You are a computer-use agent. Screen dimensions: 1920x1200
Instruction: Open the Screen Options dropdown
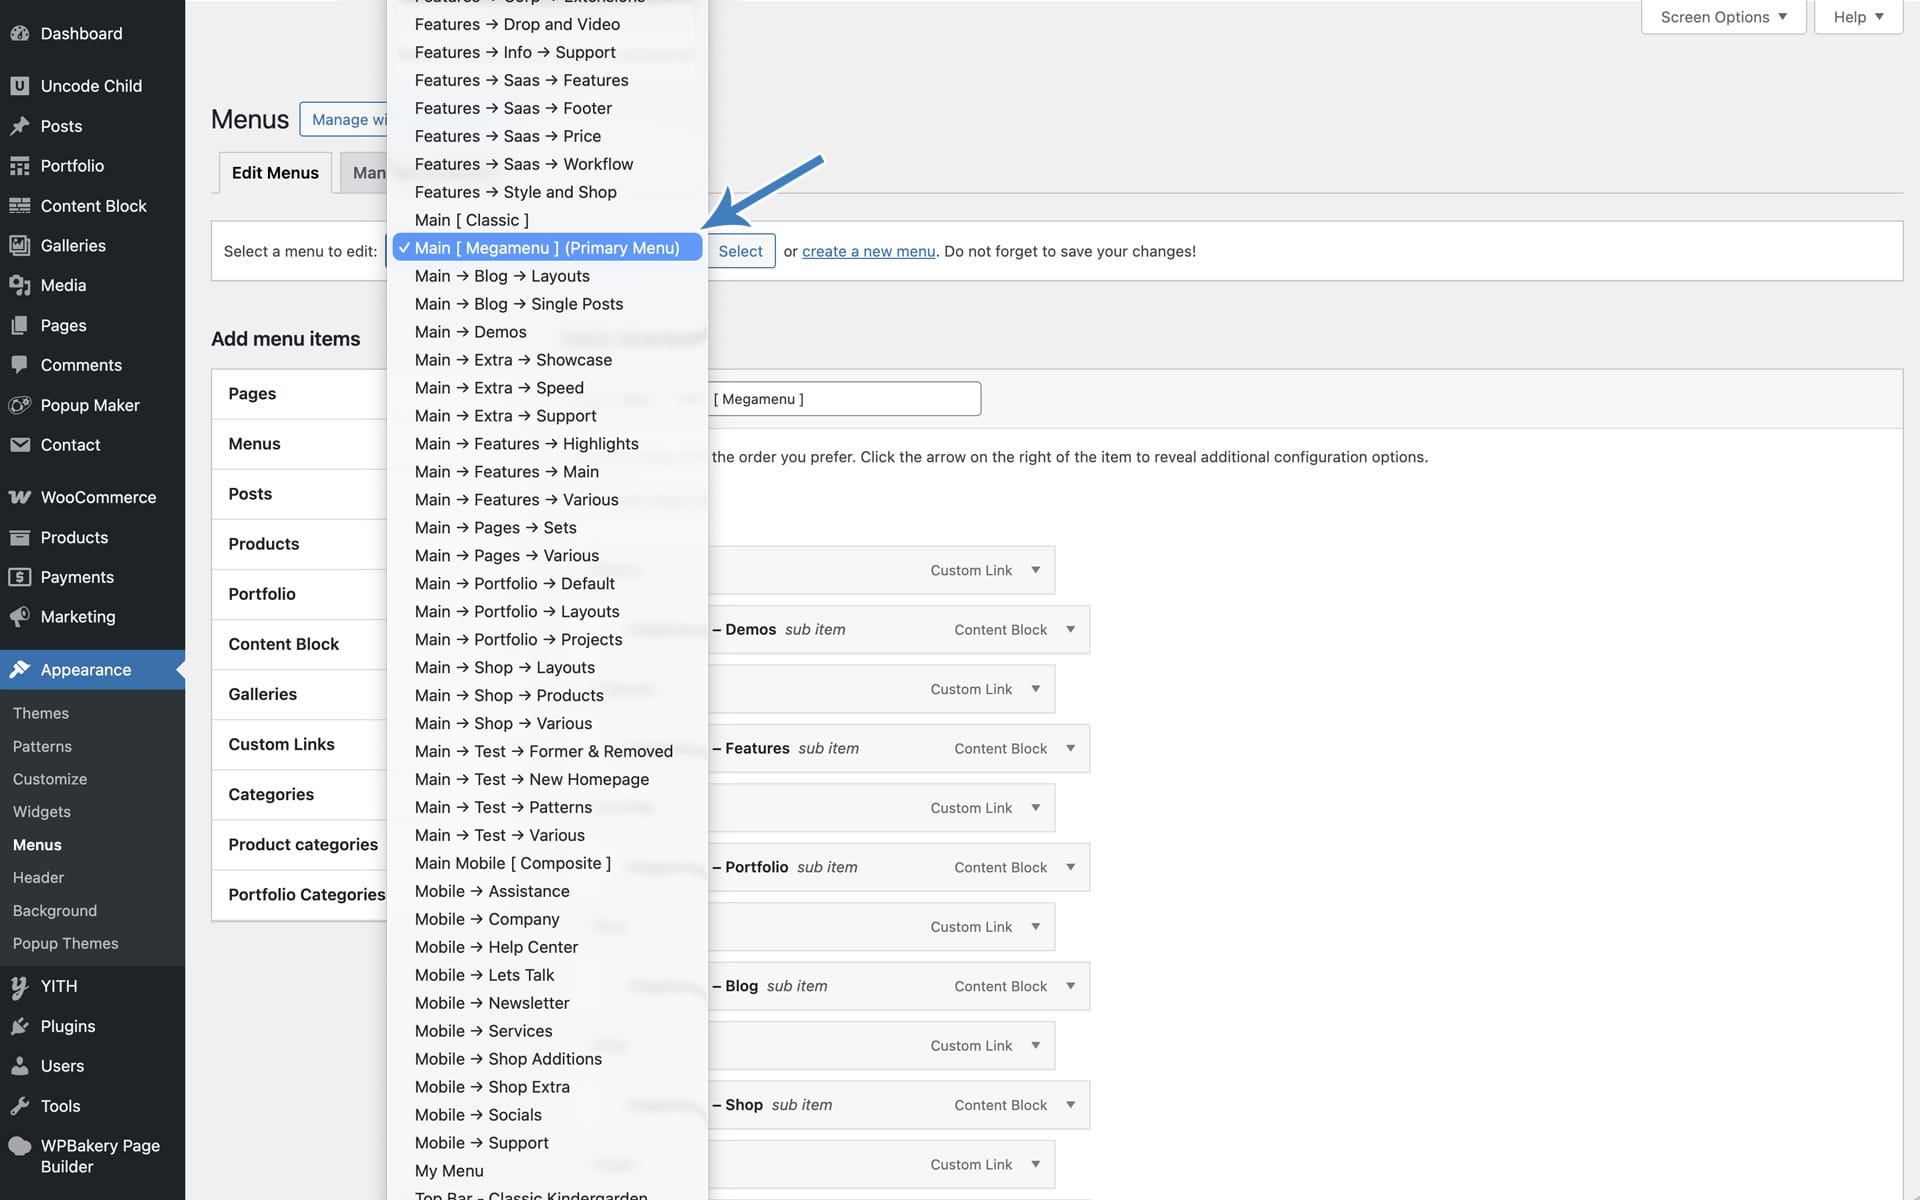coord(1723,17)
